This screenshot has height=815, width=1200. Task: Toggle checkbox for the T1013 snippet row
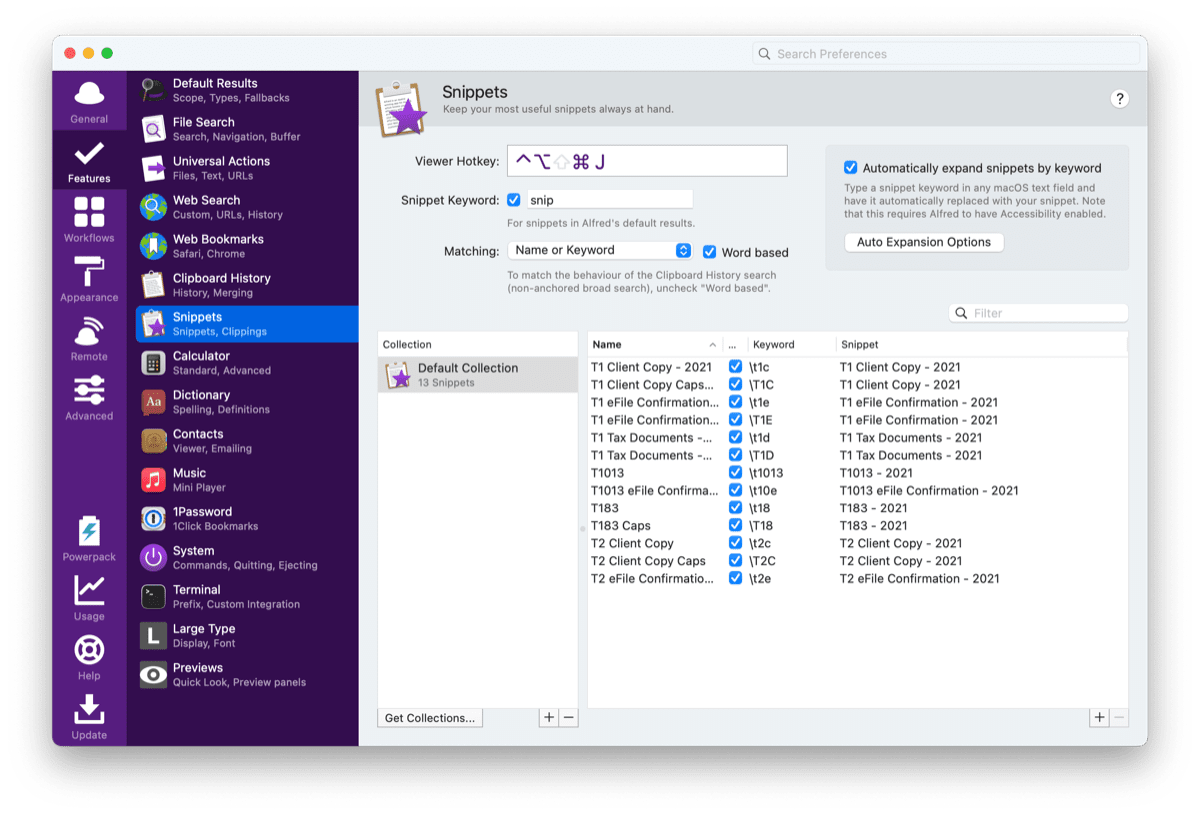[x=735, y=473]
